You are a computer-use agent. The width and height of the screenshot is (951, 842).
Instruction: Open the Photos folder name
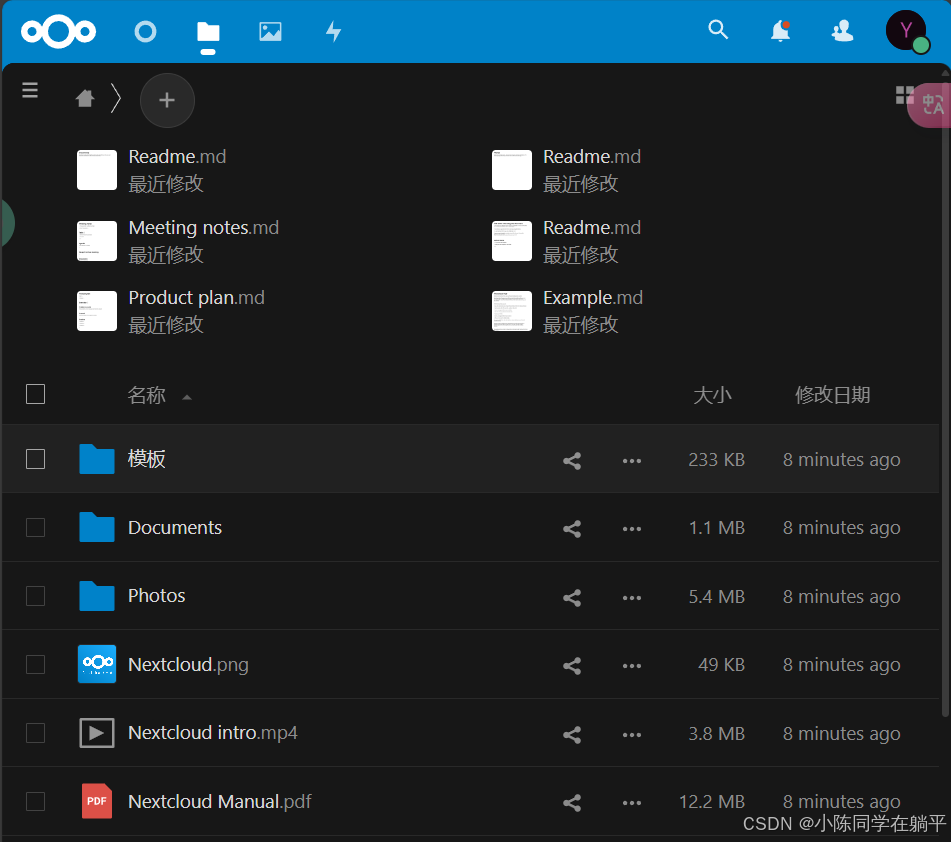tap(156, 596)
